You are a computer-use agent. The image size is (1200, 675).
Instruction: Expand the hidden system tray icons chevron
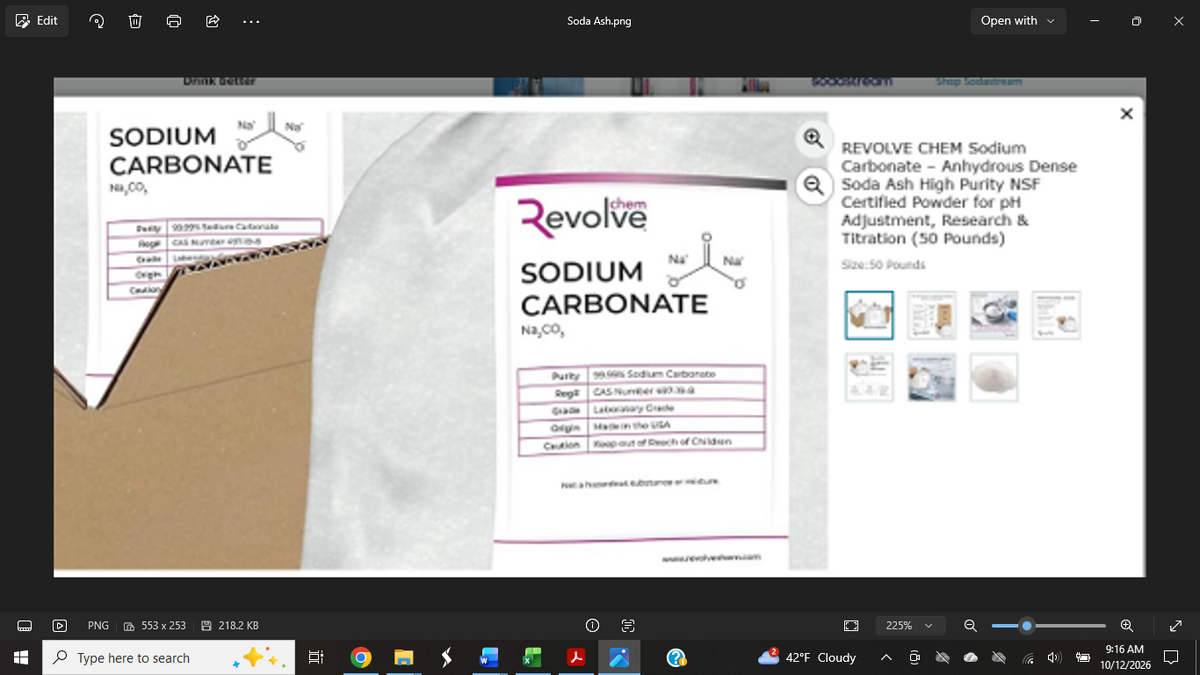point(886,658)
